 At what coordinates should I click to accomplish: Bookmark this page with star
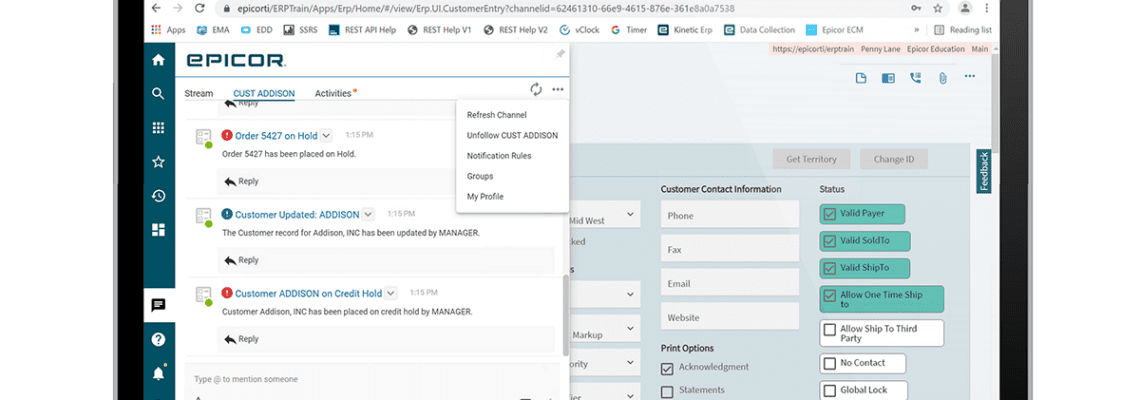[x=938, y=9]
